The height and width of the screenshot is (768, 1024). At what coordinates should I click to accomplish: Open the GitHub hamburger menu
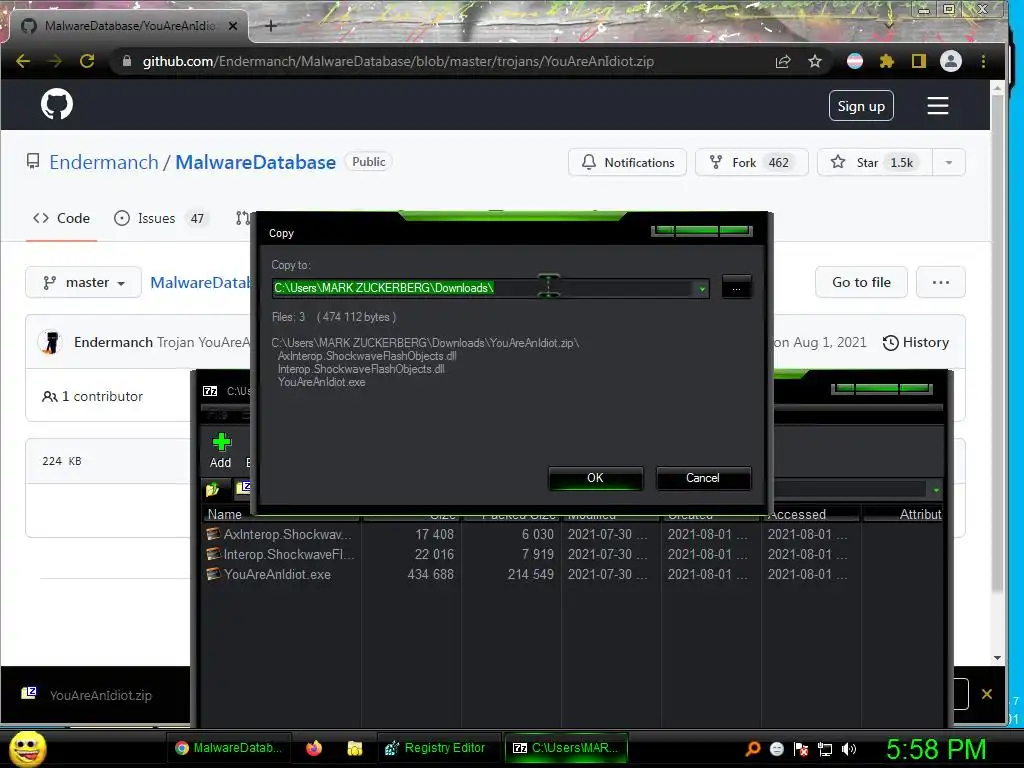[938, 106]
